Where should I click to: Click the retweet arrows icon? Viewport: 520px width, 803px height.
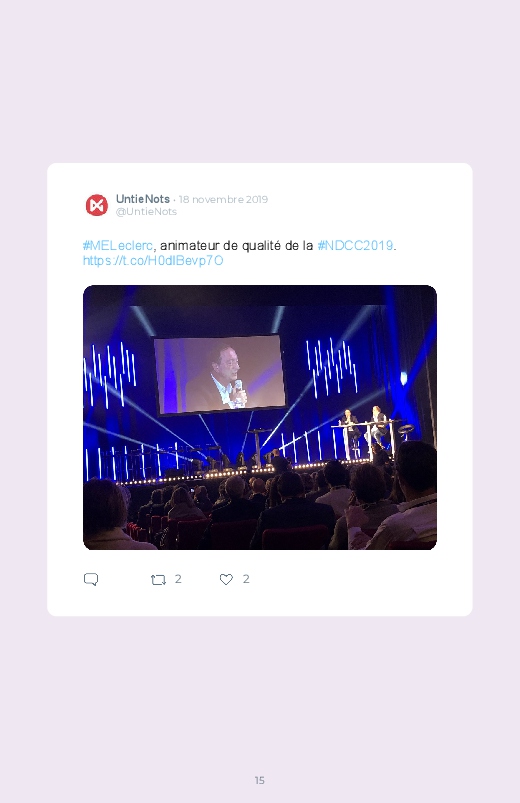[x=158, y=580]
